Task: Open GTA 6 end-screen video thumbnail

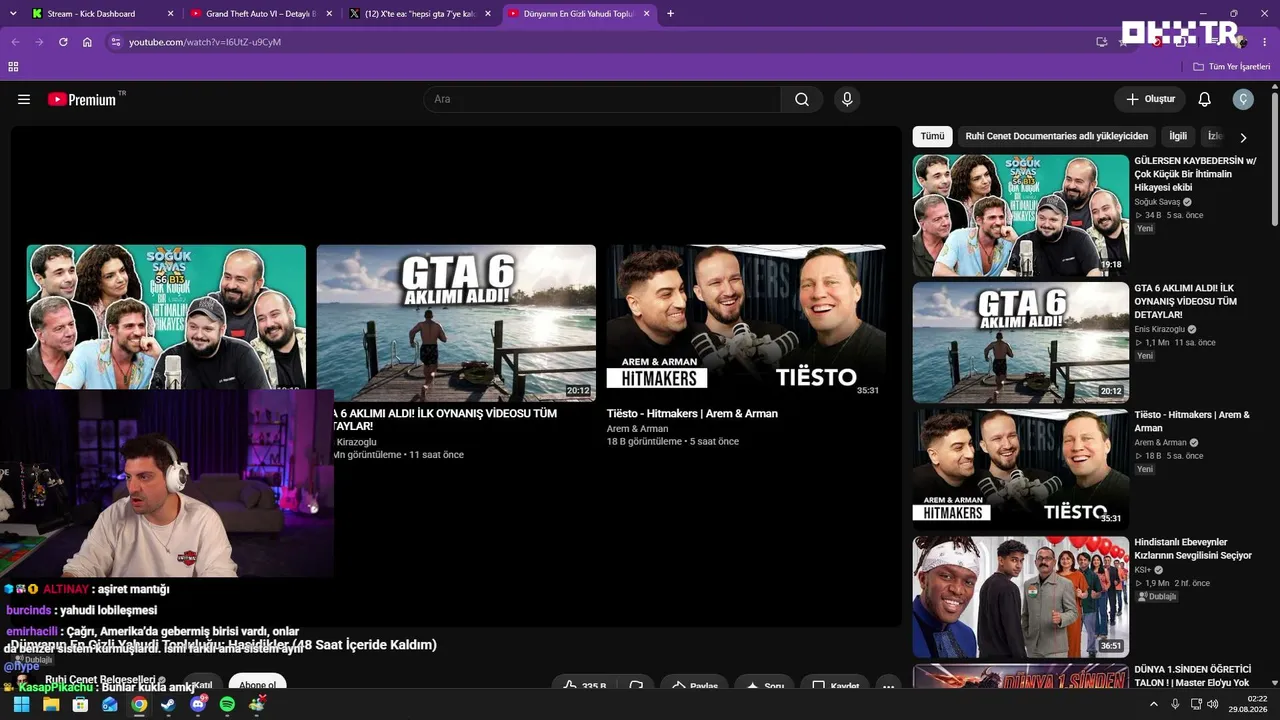Action: (456, 323)
